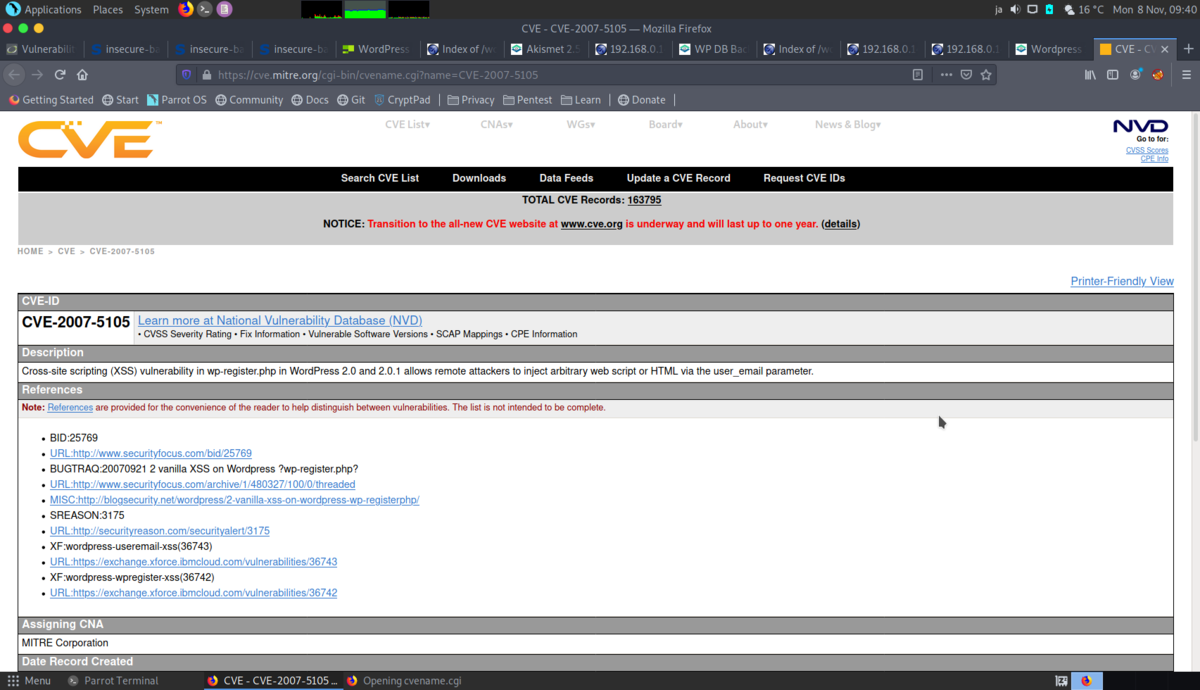Switch to the Vulnerabilit tab
Image resolution: width=1200 pixels, height=690 pixels.
click(x=42, y=48)
